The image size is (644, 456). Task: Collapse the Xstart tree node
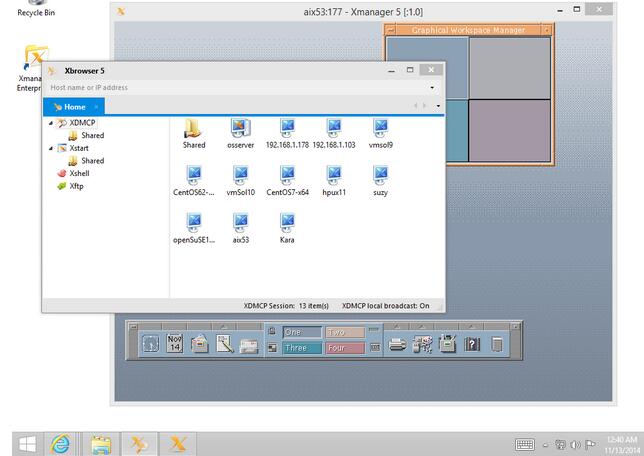pyautogui.click(x=51, y=148)
